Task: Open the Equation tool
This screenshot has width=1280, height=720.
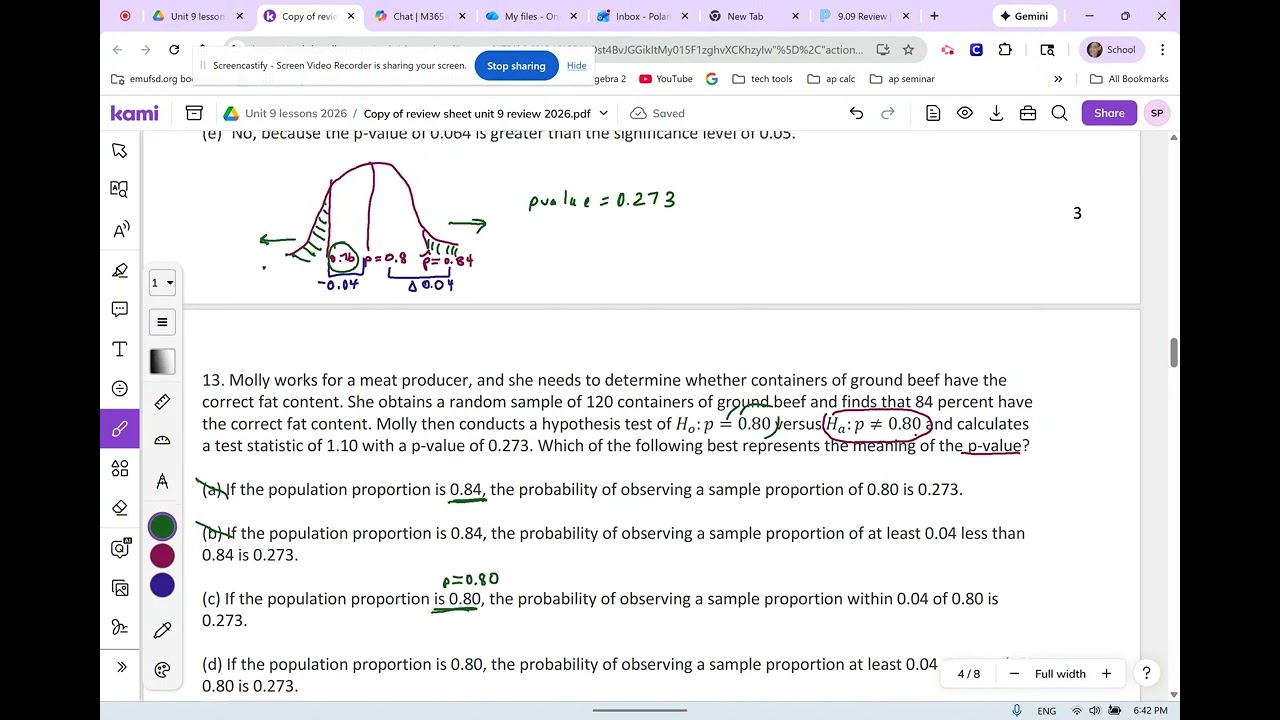Action: click(x=120, y=388)
